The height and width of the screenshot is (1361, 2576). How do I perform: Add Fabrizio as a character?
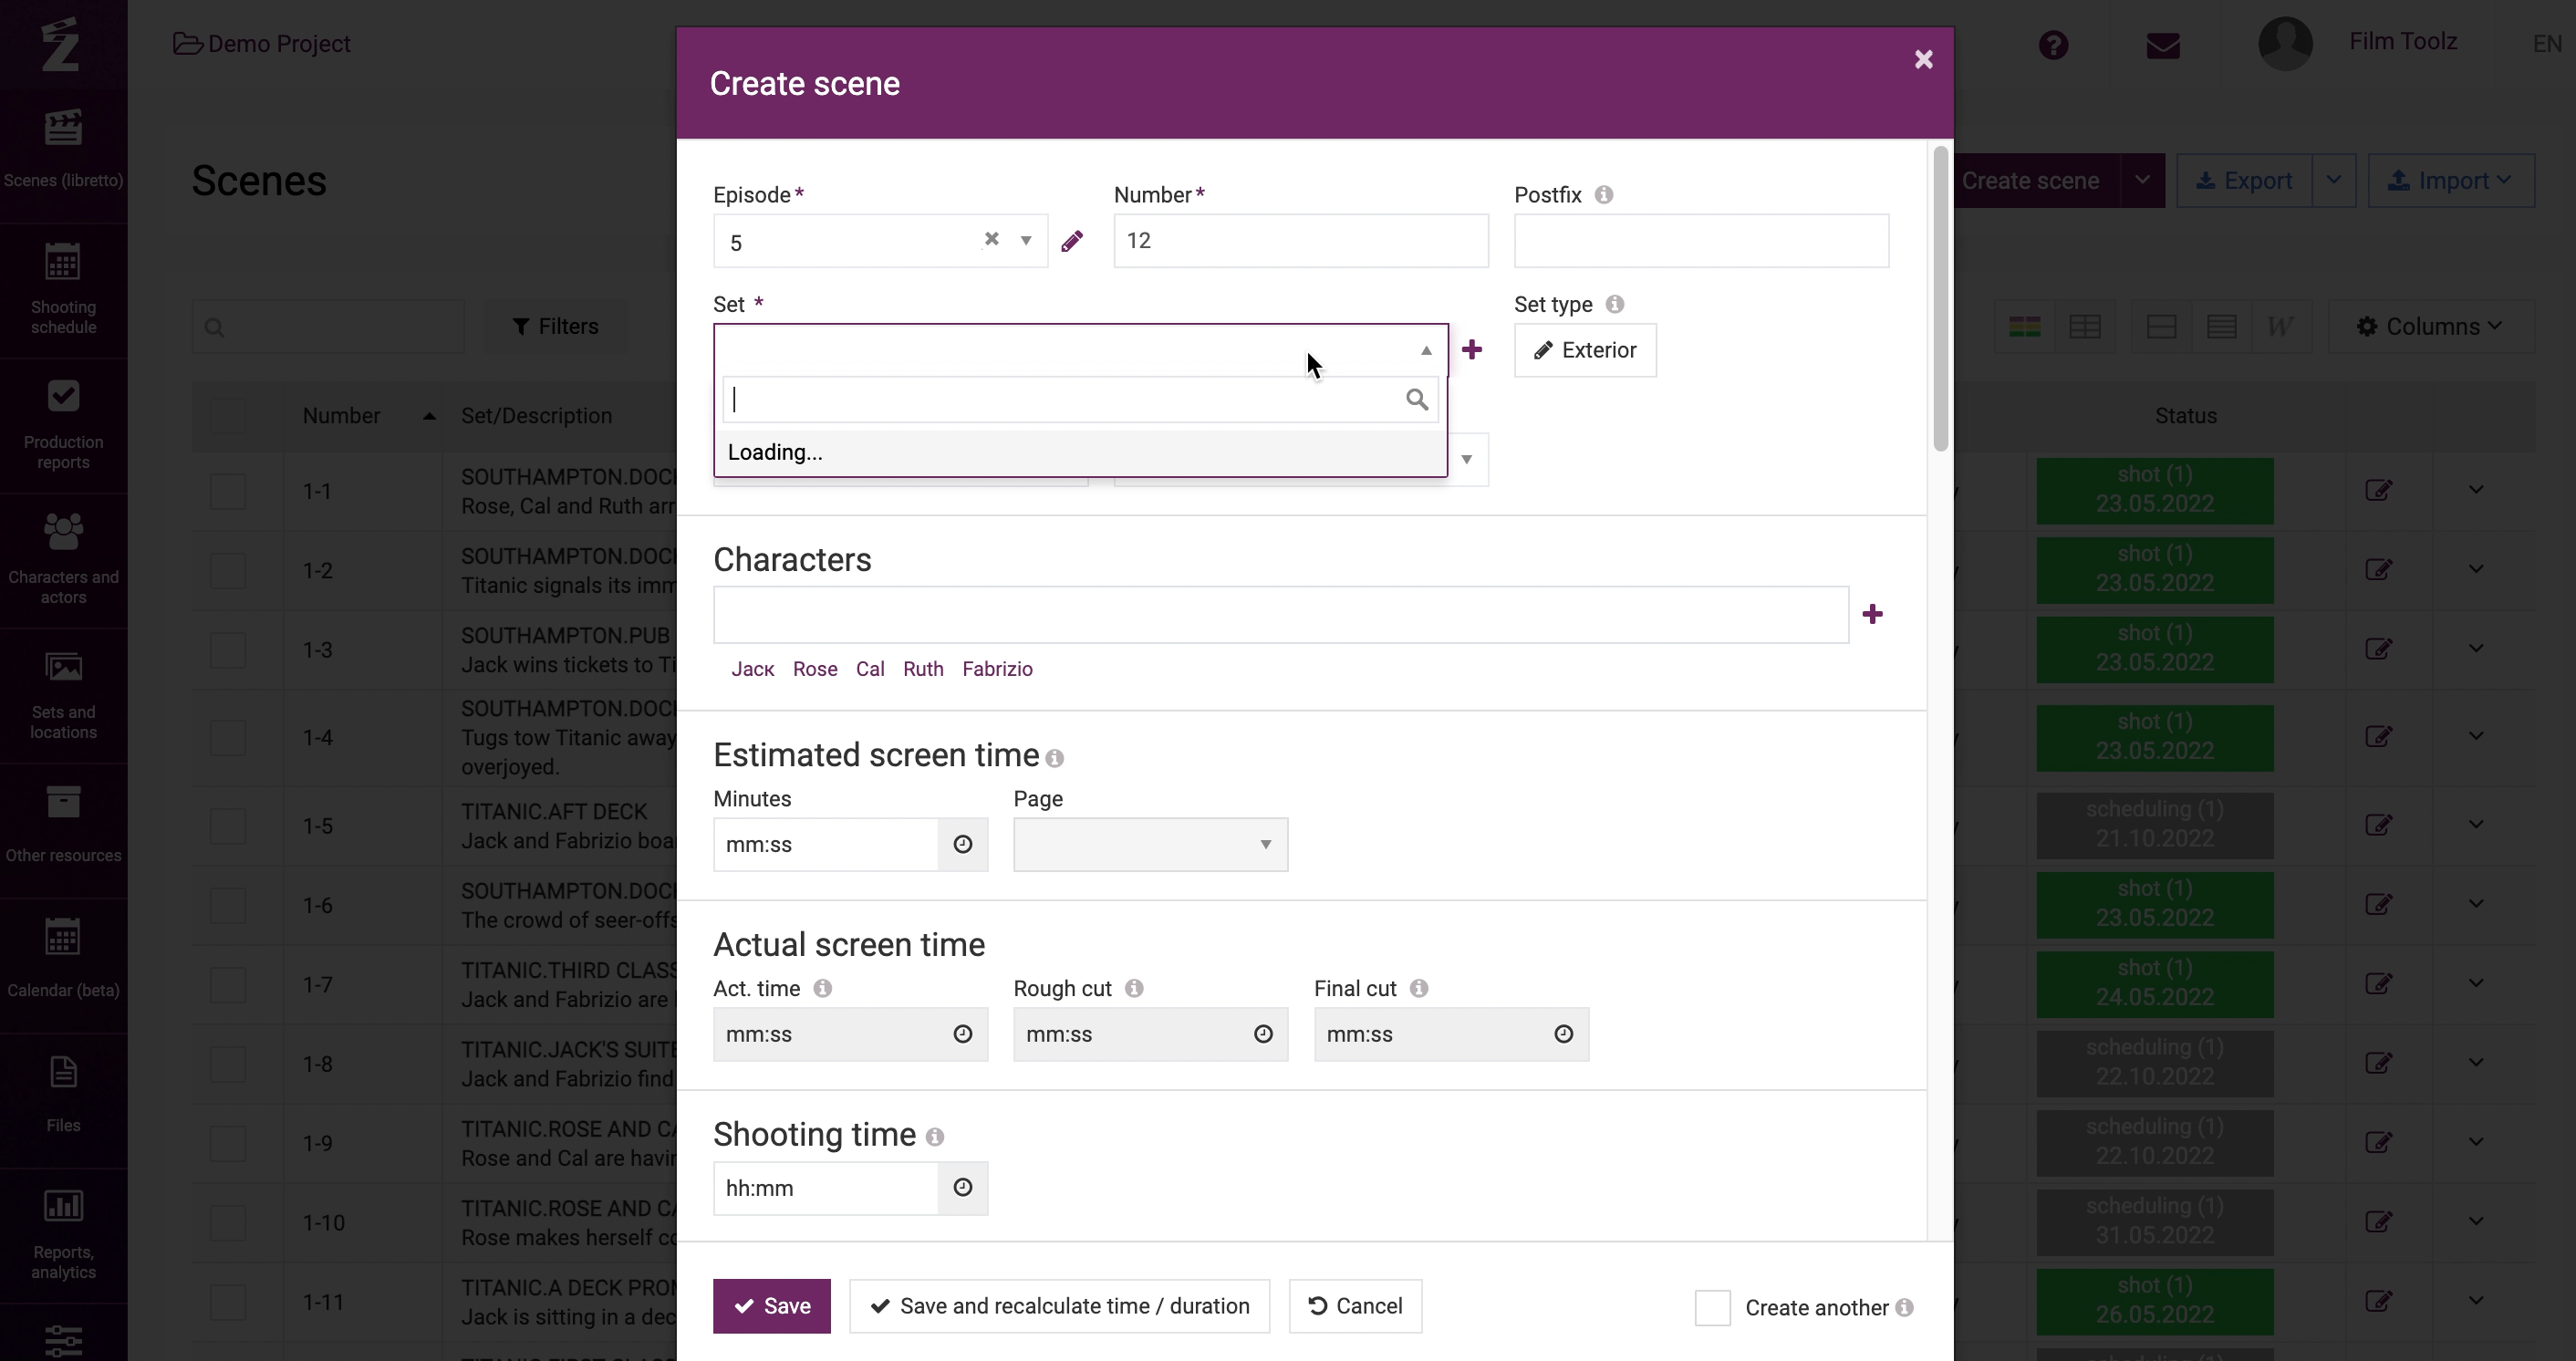pos(997,669)
